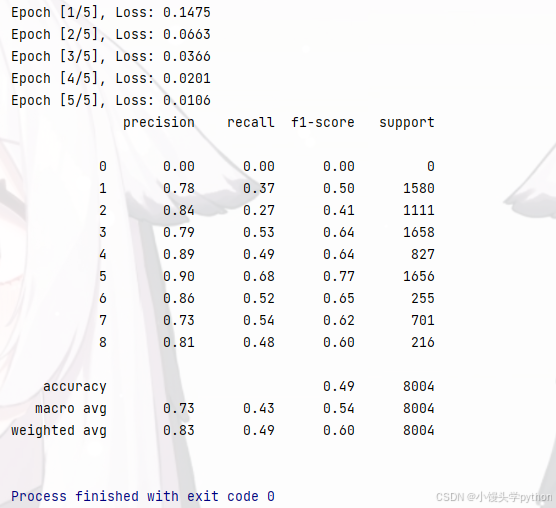Viewport: 556px width, 508px height.
Task: Select the line 'Epoch [4/5], Loss: 0.0201'
Action: (x=111, y=79)
